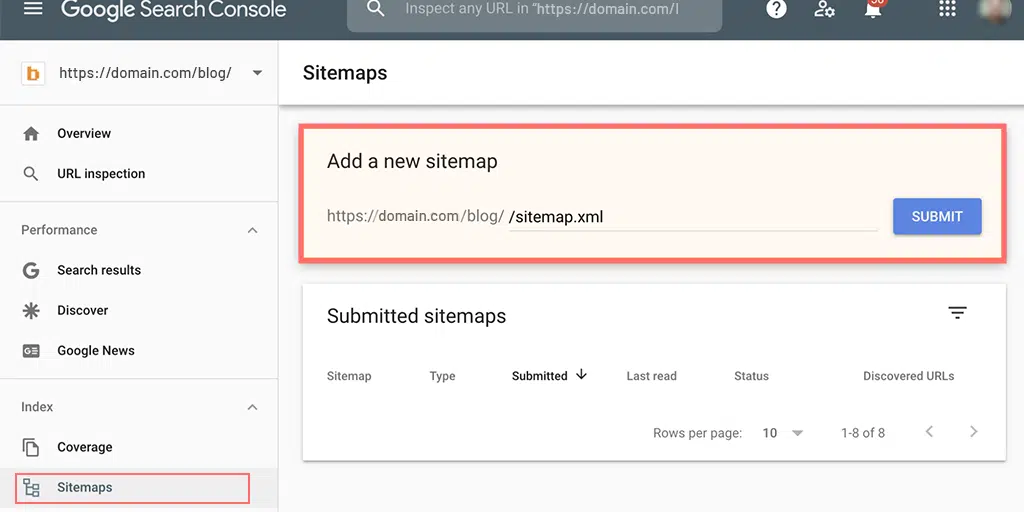The image size is (1024, 512).
Task: Submit the new sitemap
Action: click(937, 217)
